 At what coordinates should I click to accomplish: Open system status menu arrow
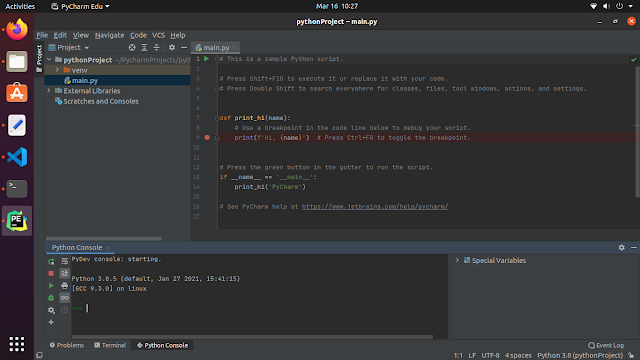[631, 6]
